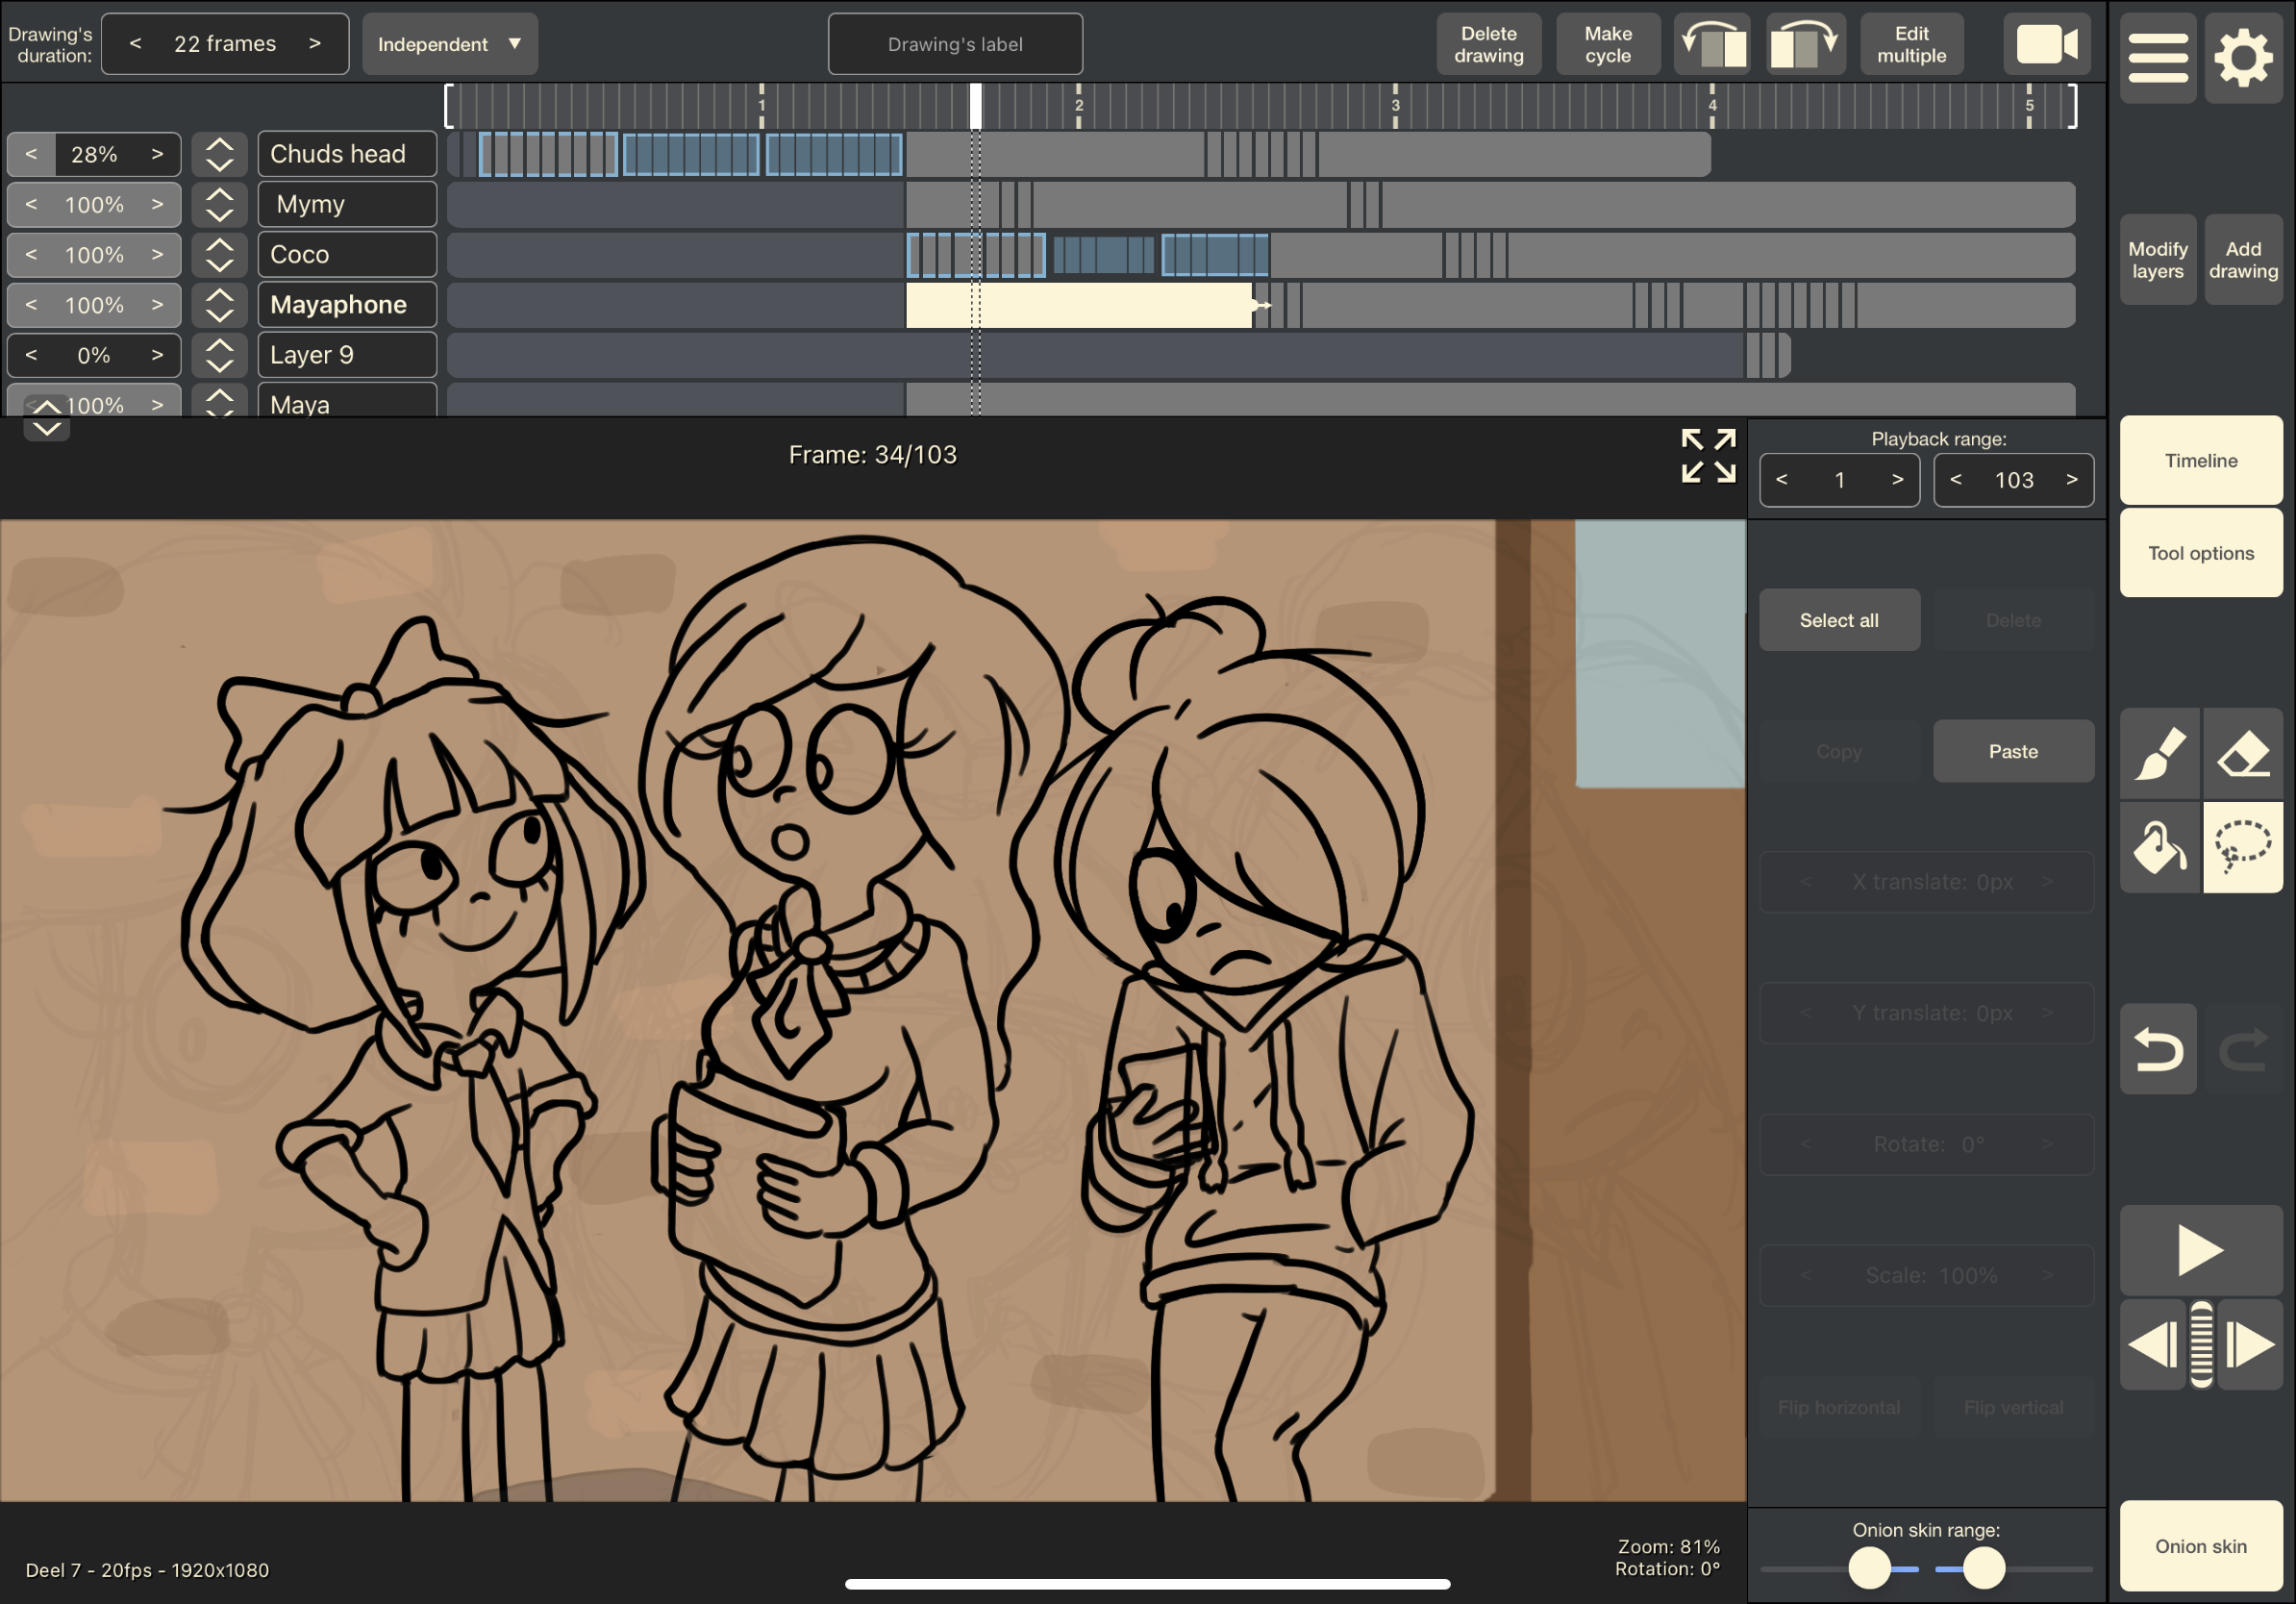Toggle the Timeline panel button
This screenshot has height=1604, width=2296.
coord(2200,460)
